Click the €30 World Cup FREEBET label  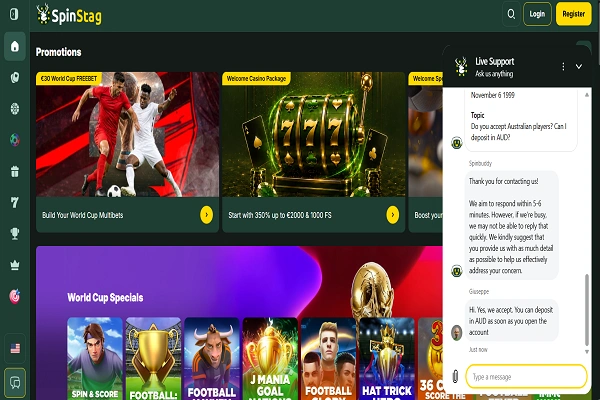click(69, 78)
